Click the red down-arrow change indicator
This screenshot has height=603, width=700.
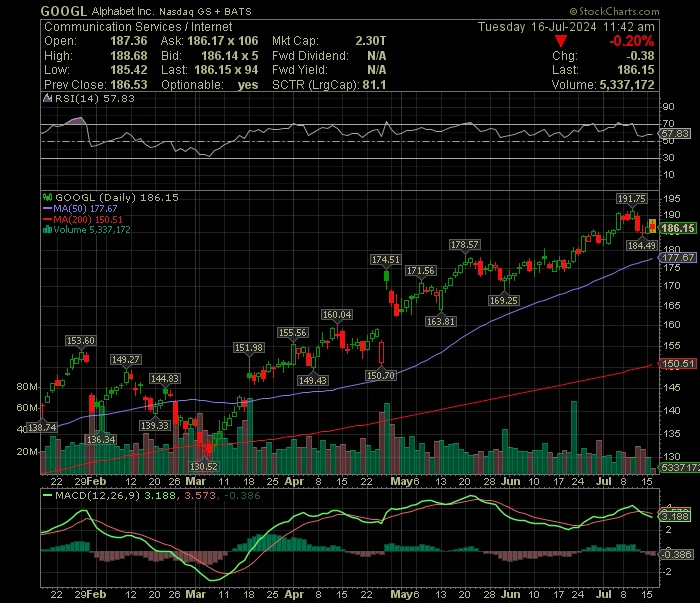tap(561, 41)
